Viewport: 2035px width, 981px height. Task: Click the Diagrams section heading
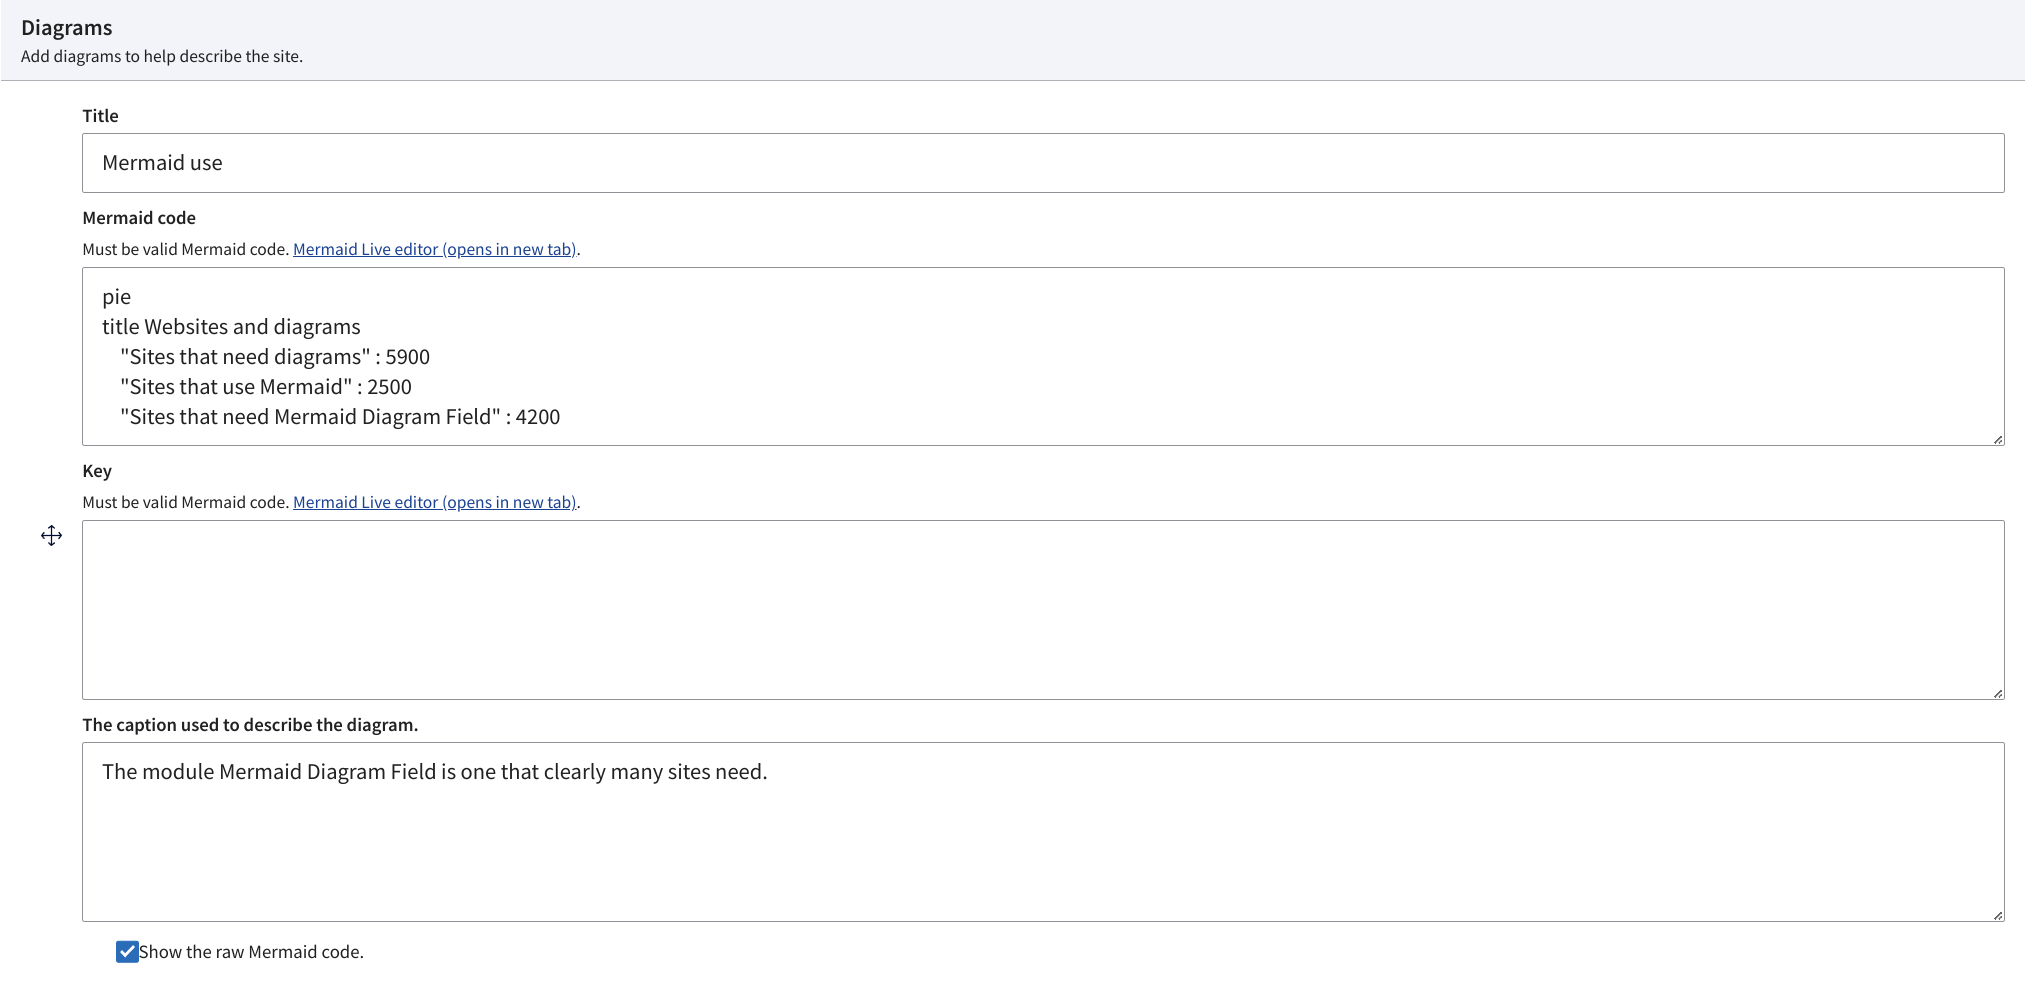[67, 28]
